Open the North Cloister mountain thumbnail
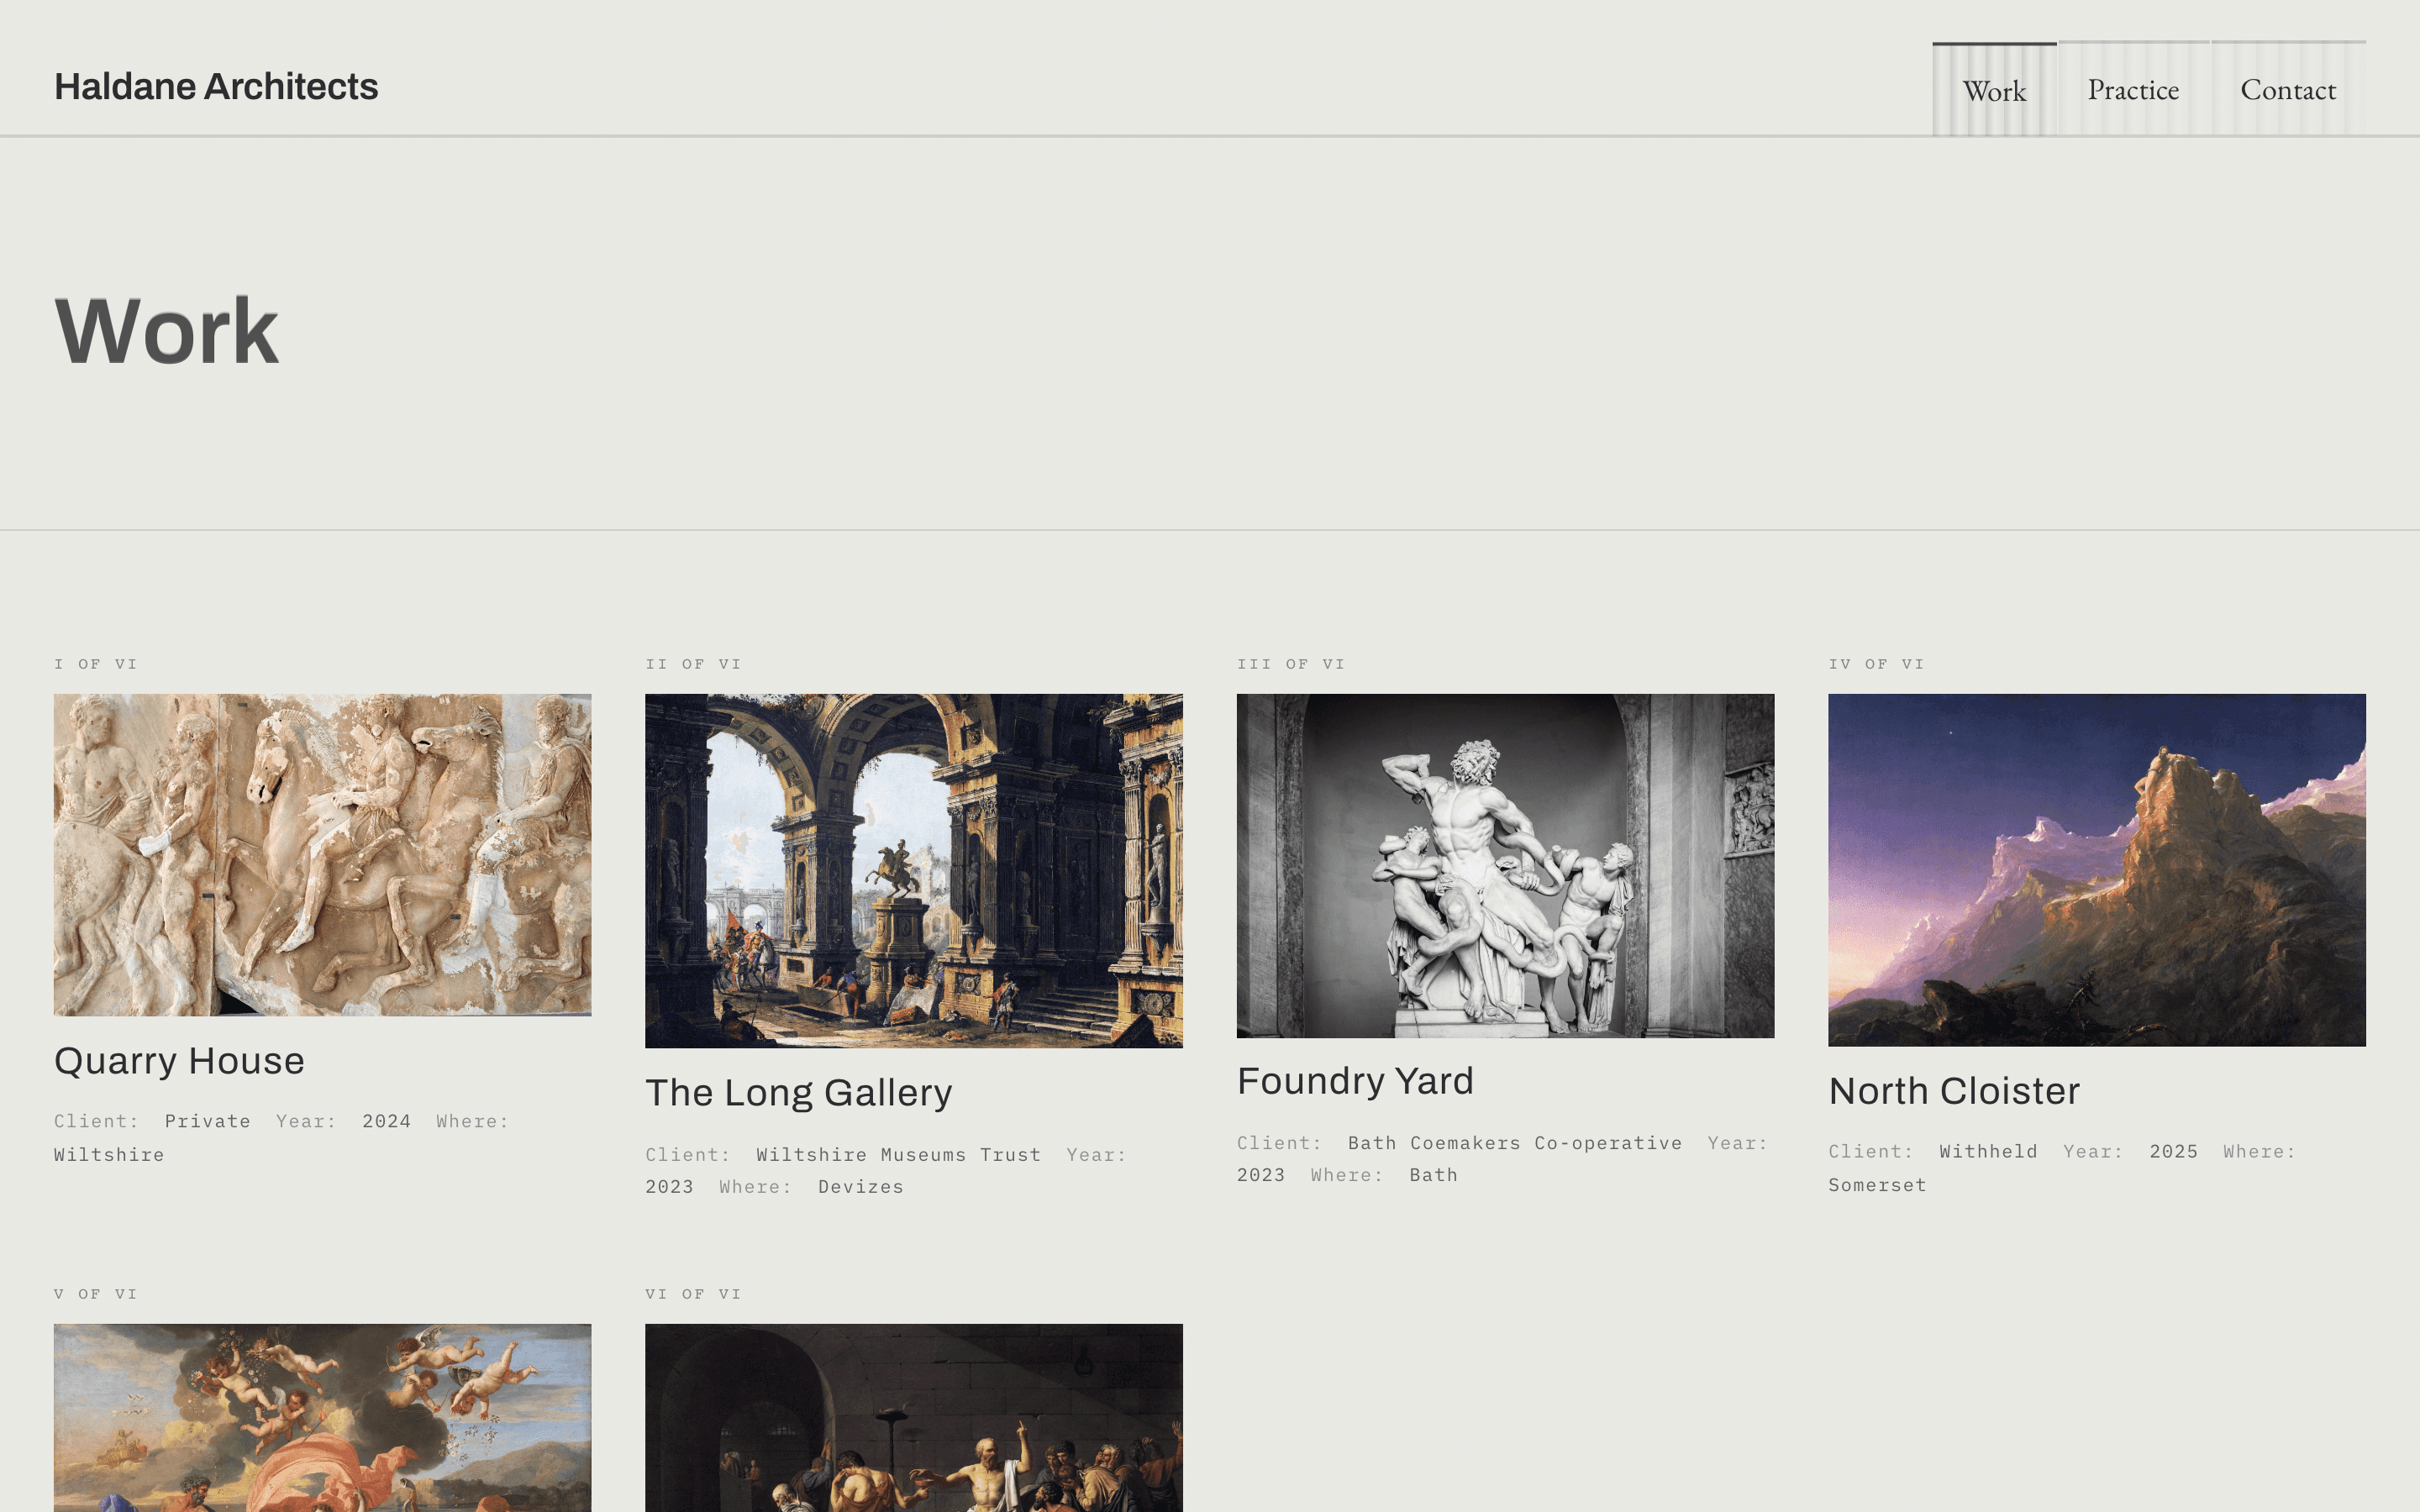This screenshot has width=2420, height=1512. pyautogui.click(x=2097, y=870)
